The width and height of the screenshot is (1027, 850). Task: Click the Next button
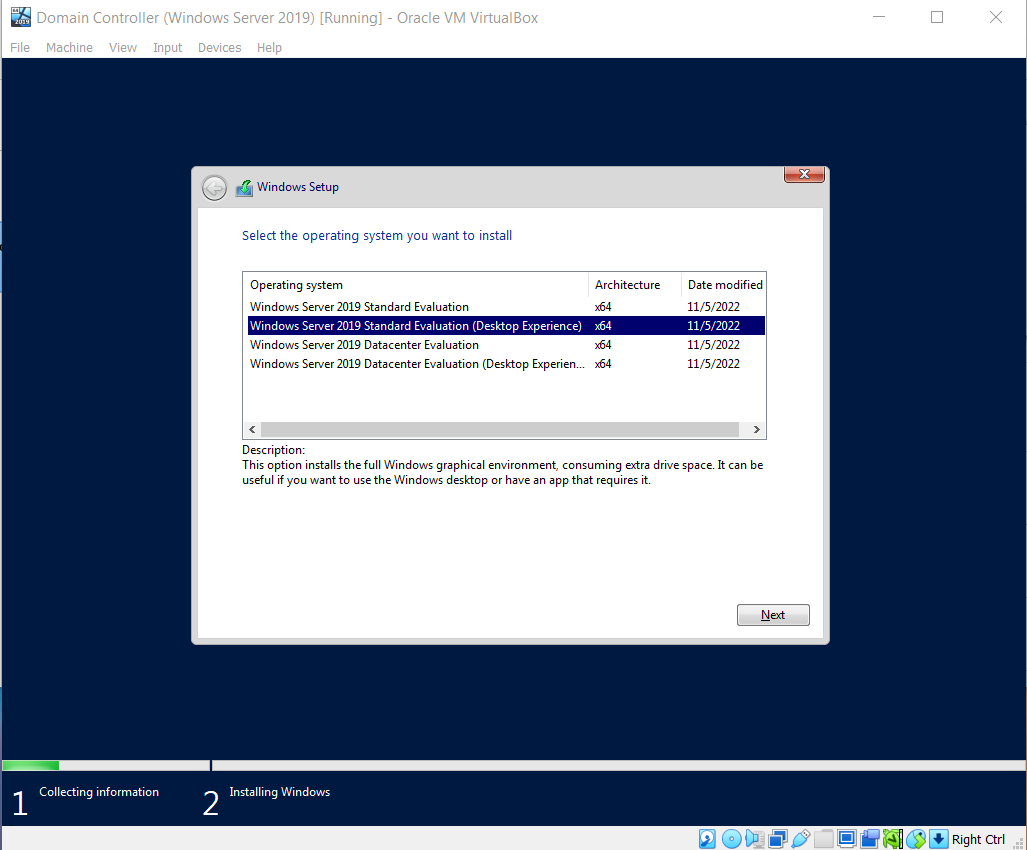[x=772, y=614]
